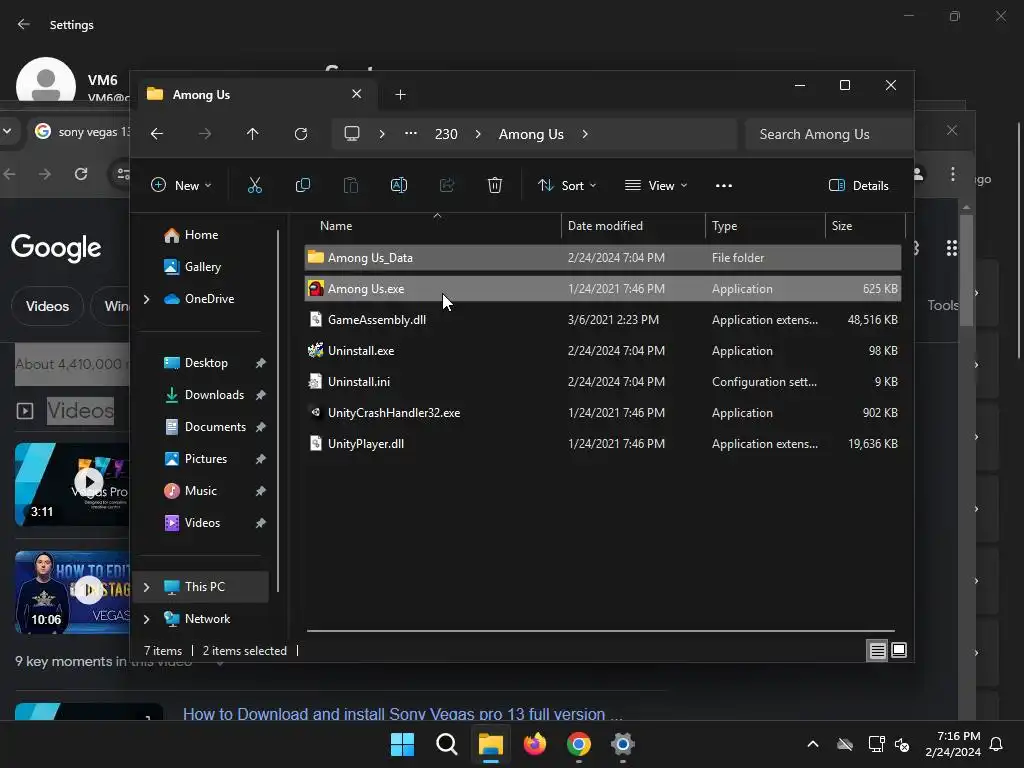
Task: Click the Rename icon in Explorer toolbar
Action: (398, 185)
